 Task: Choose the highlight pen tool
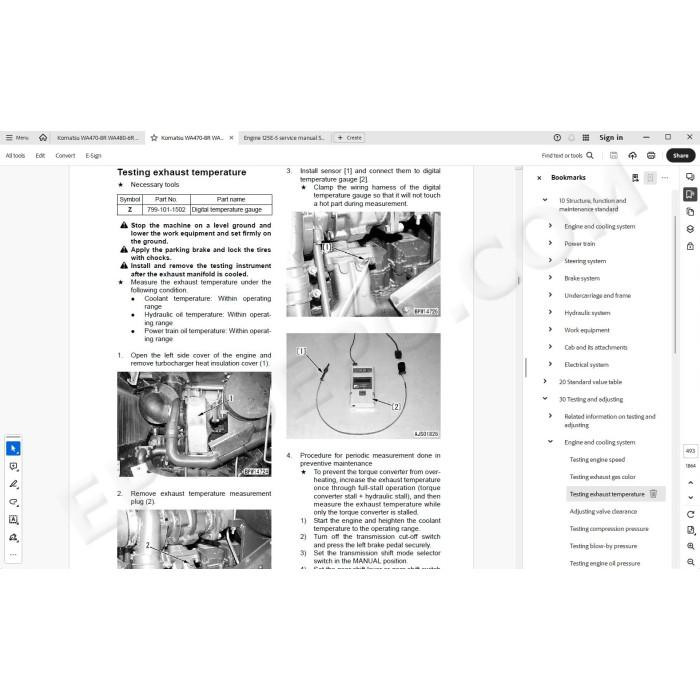point(13,484)
